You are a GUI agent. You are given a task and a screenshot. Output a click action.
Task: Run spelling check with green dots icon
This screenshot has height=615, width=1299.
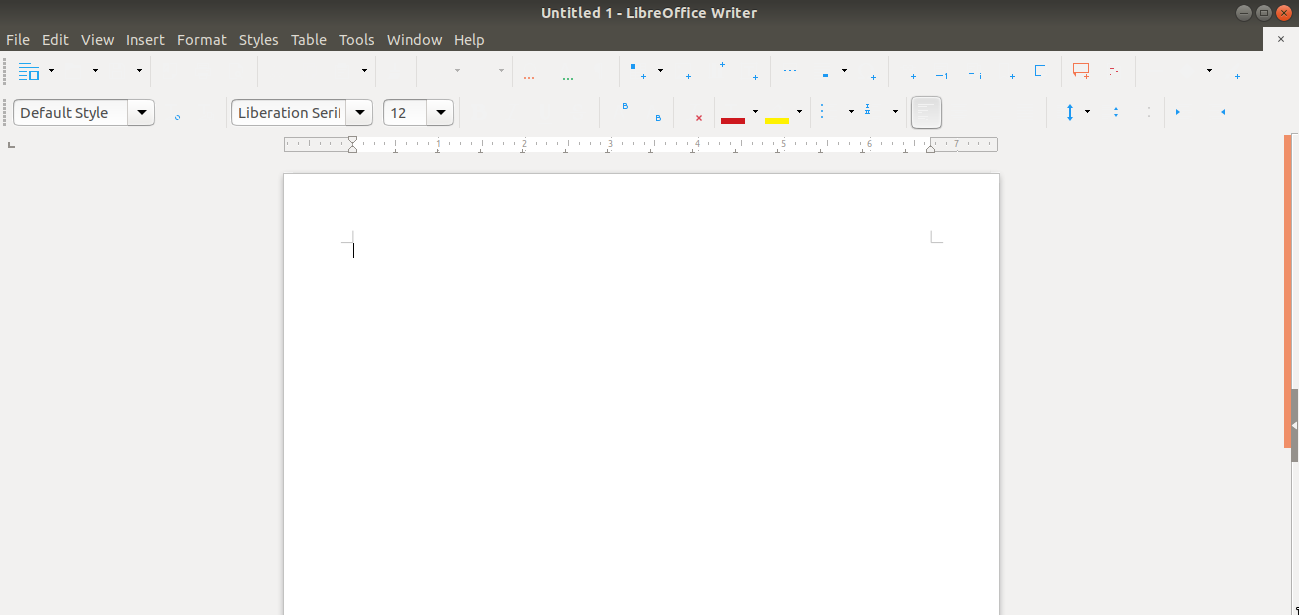(568, 73)
